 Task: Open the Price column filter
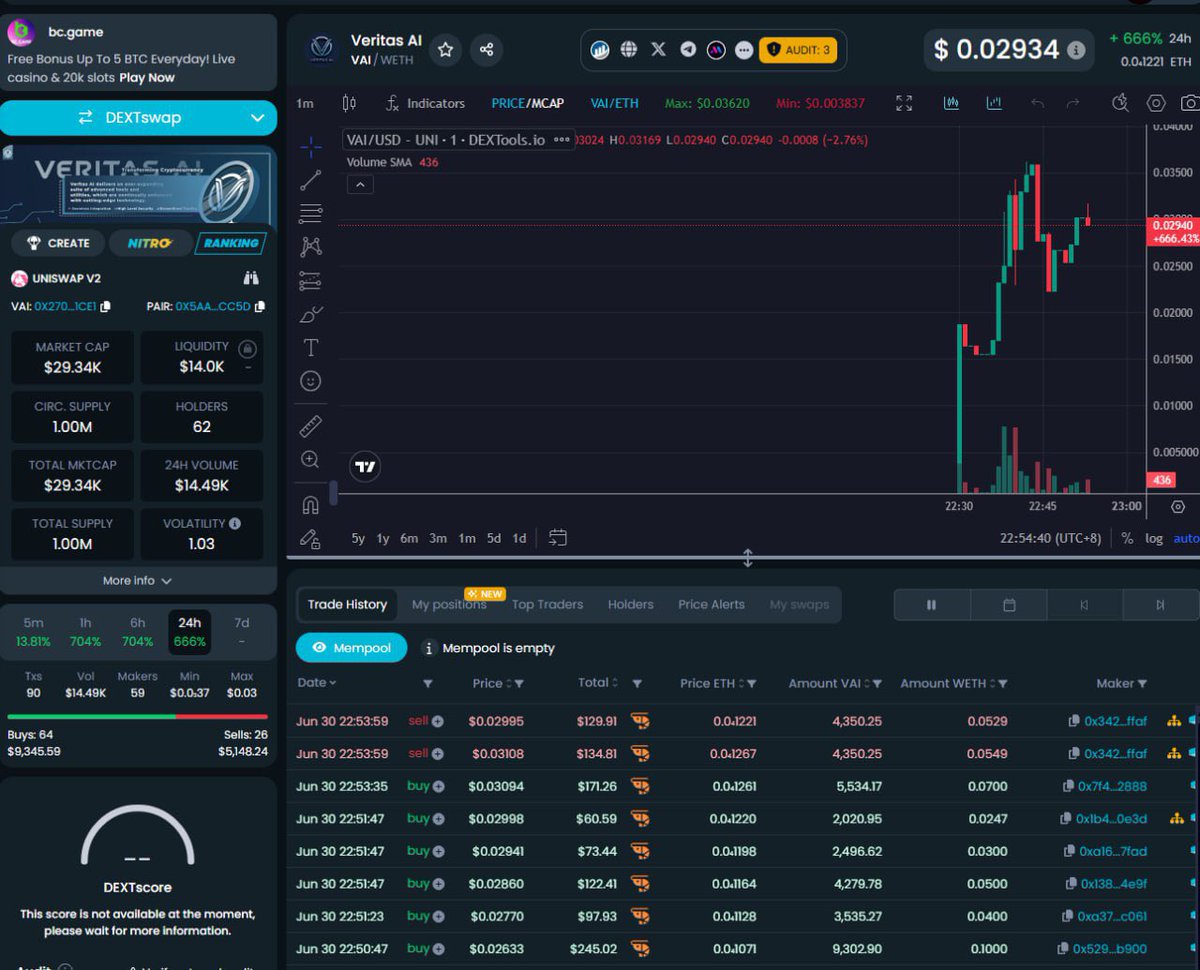coord(520,684)
